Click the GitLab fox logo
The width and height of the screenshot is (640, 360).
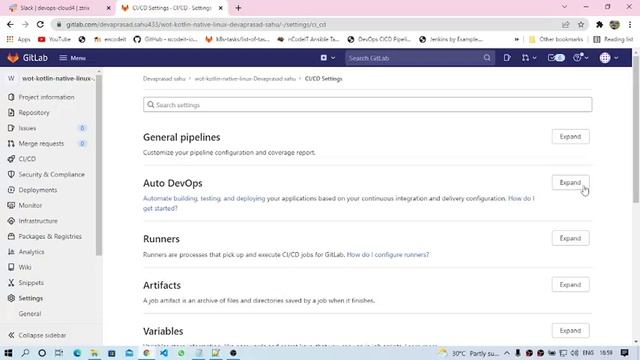pos(13,58)
